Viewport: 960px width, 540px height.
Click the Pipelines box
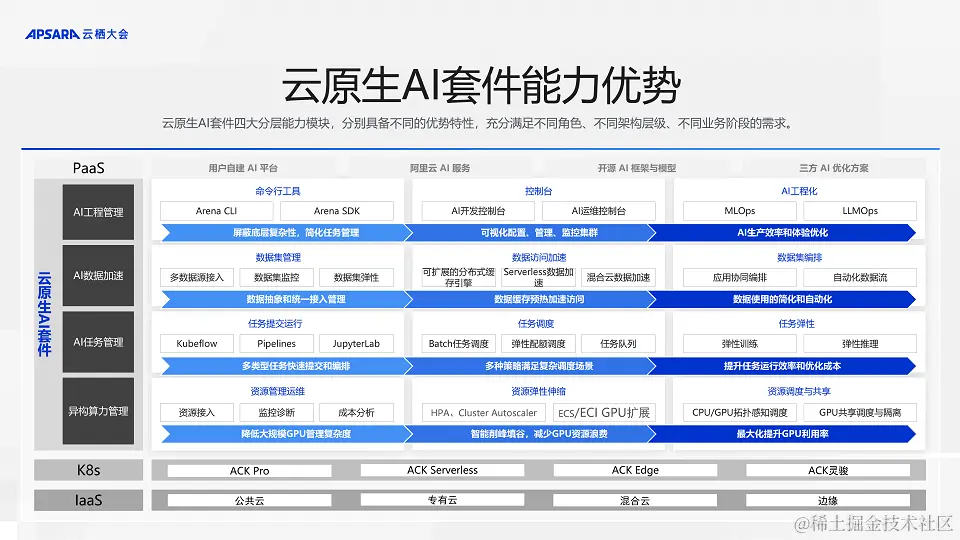click(x=277, y=343)
